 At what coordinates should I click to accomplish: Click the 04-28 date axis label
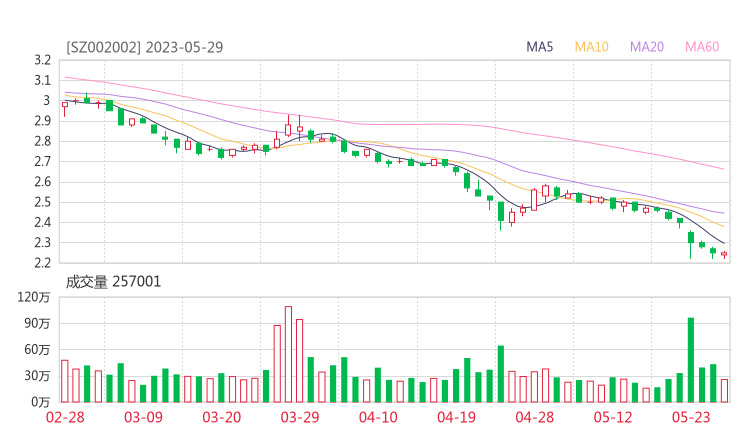click(x=535, y=417)
